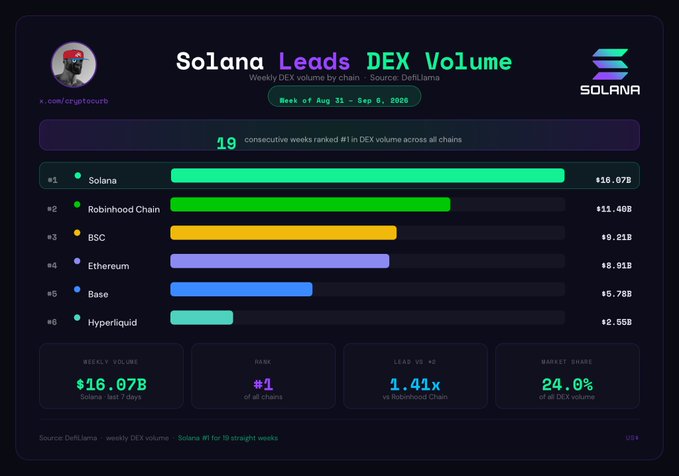
Task: Select the BSC chain label
Action: click(x=97, y=238)
